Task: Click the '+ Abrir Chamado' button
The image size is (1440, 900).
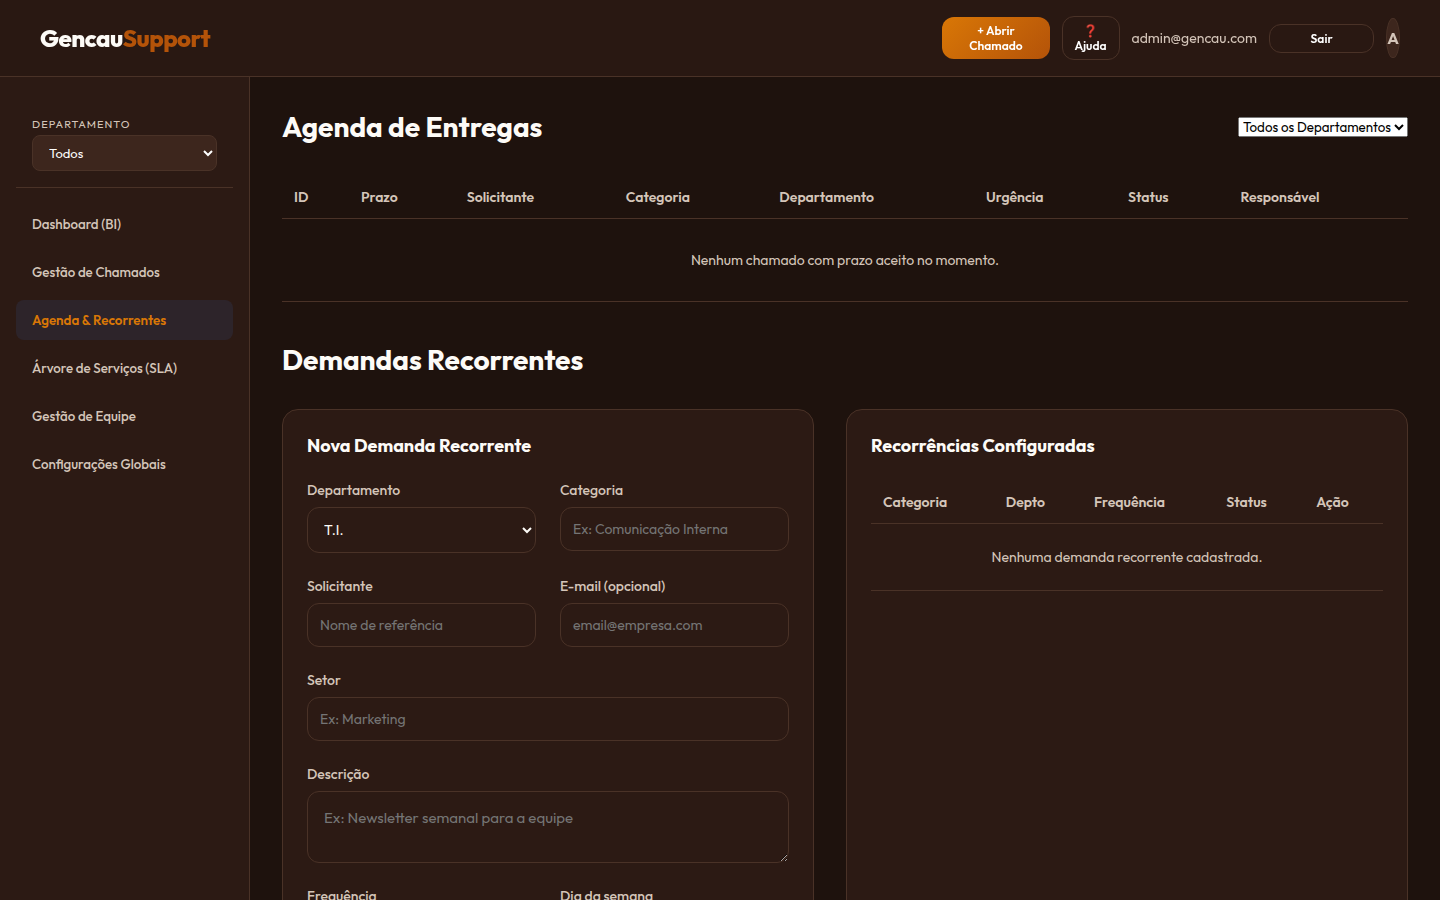Action: pos(996,38)
